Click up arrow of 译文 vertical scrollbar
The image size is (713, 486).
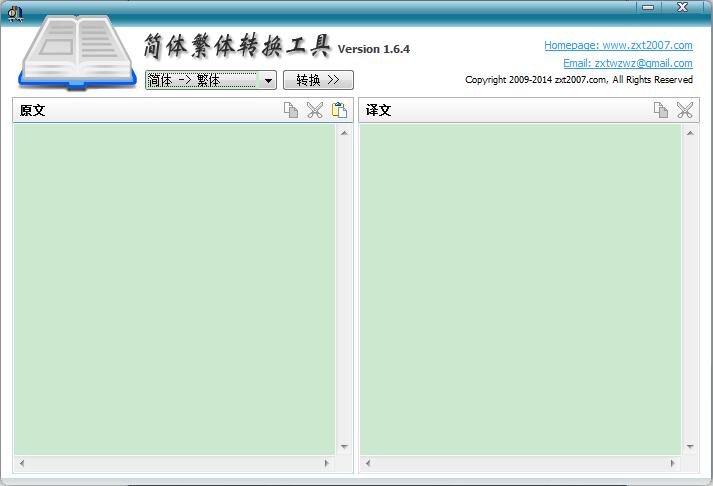click(691, 132)
